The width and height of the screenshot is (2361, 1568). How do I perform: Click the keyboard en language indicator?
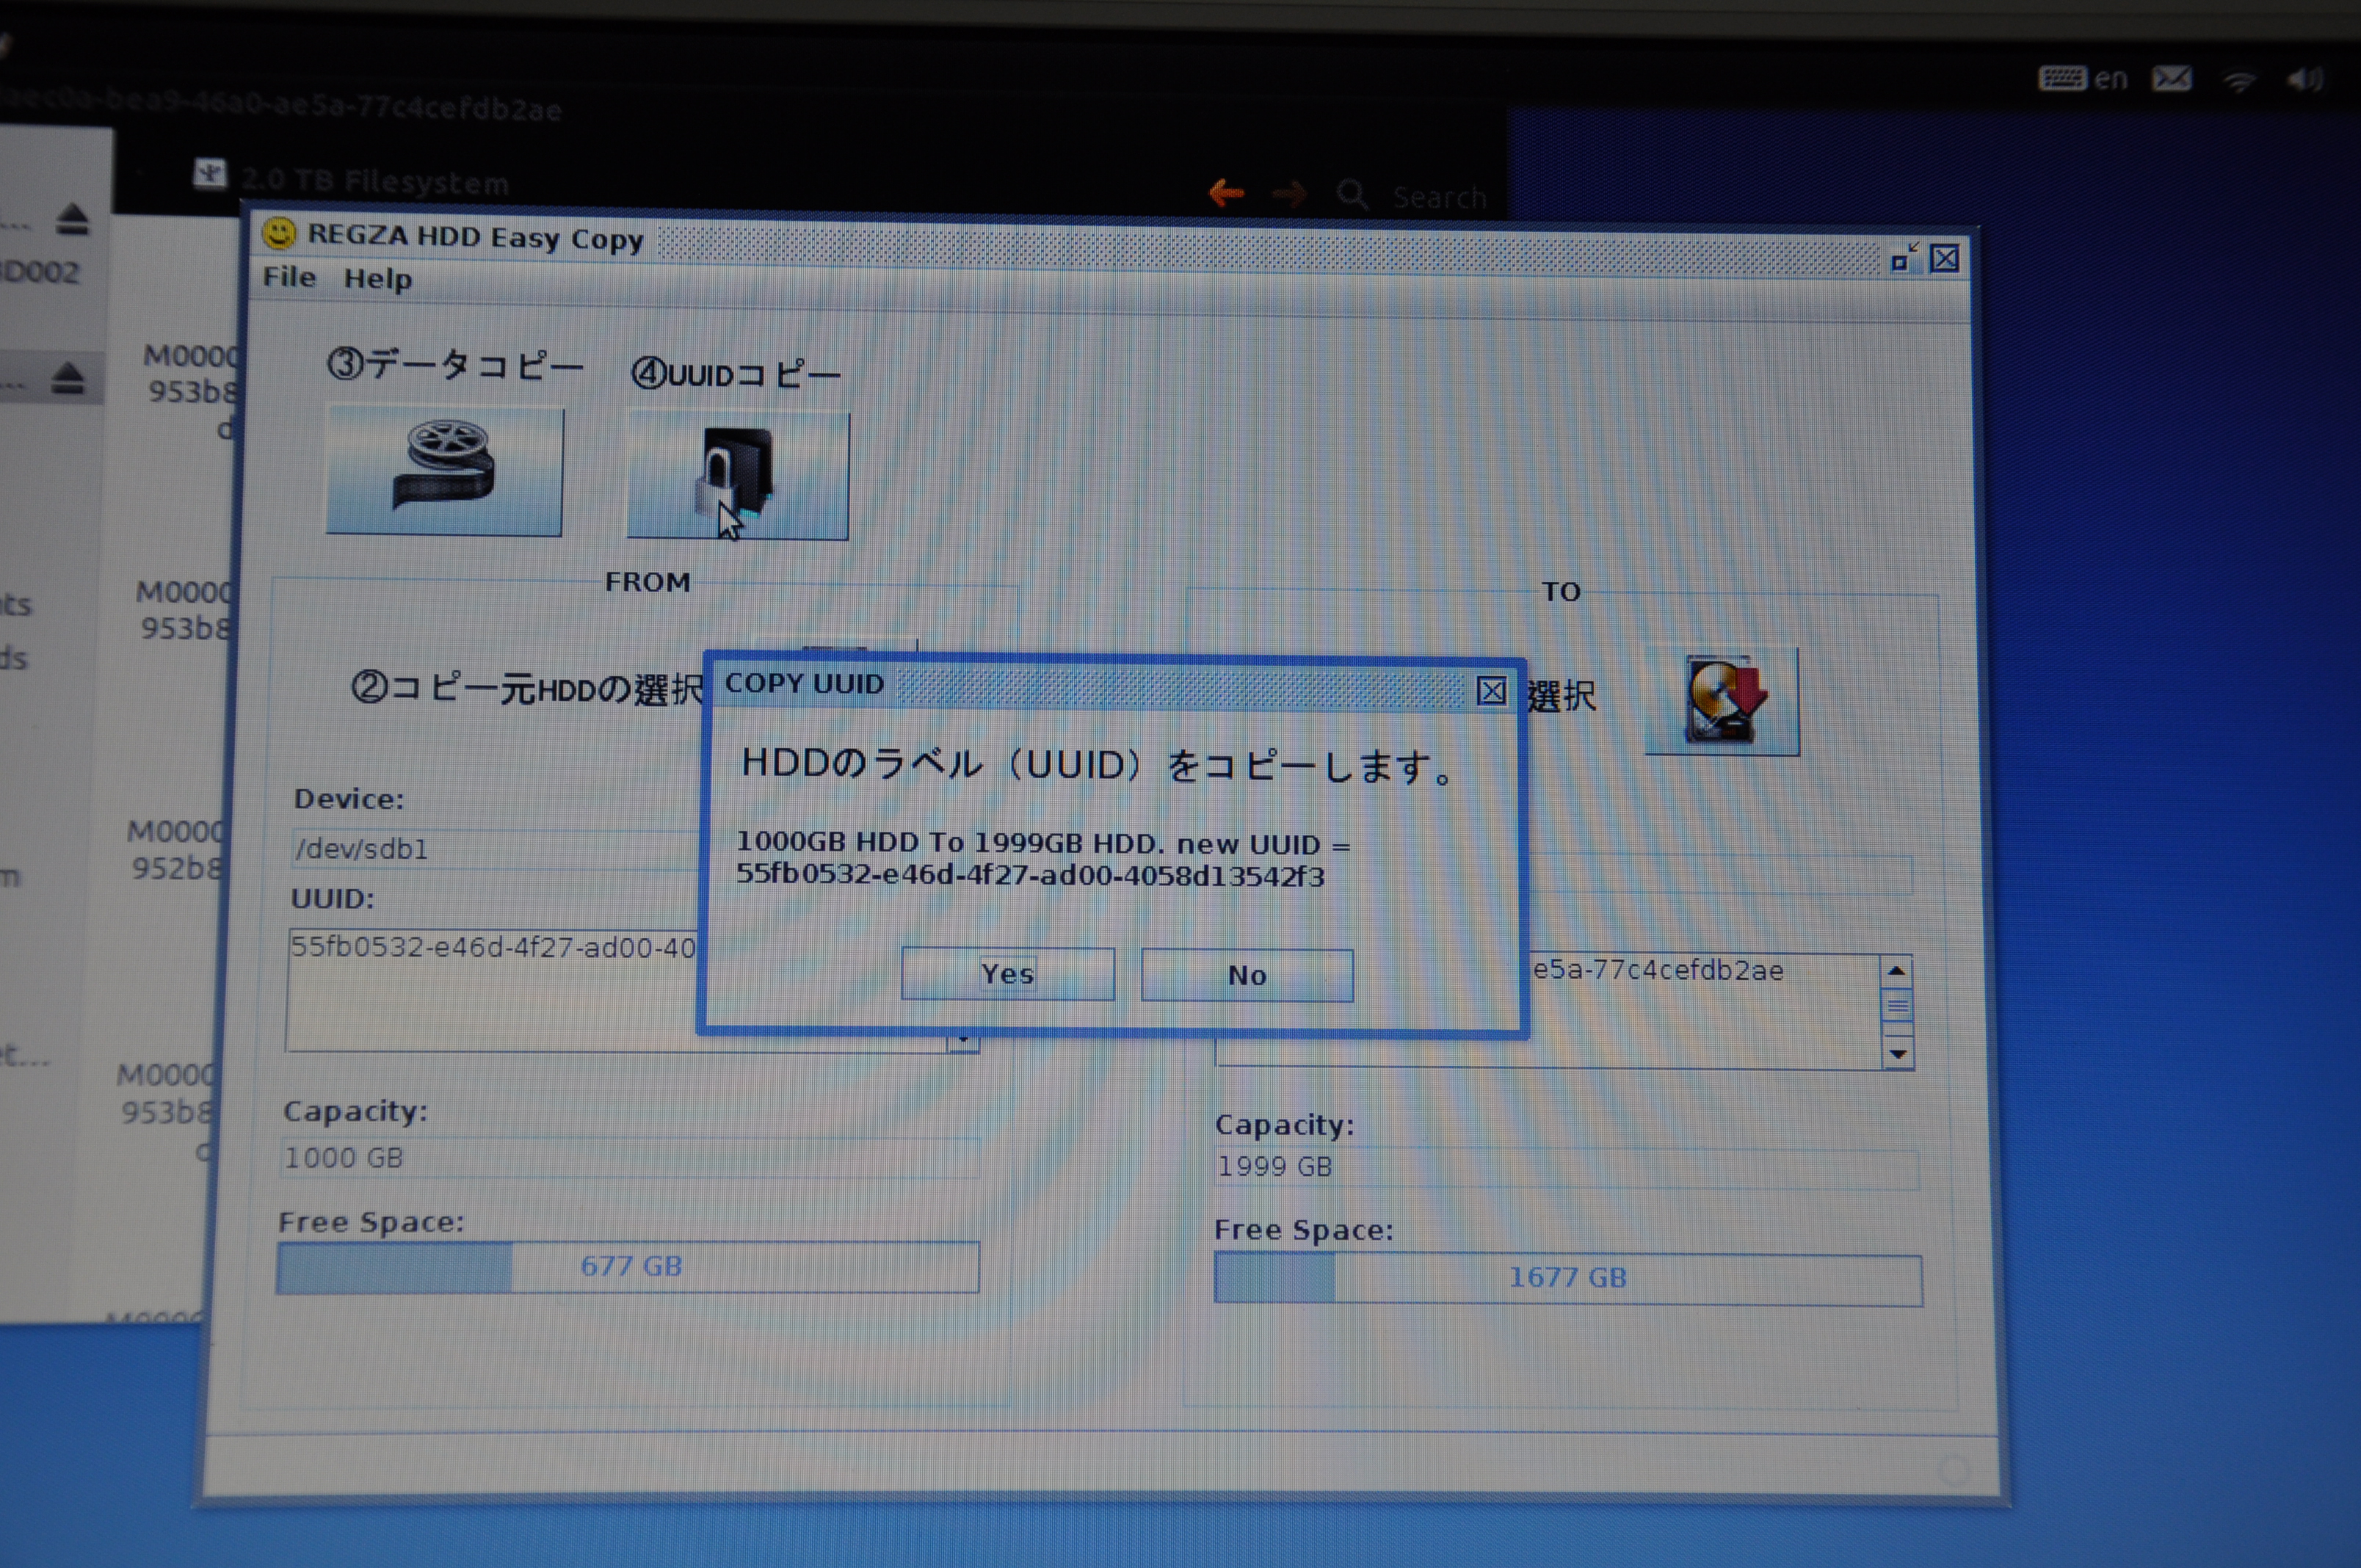point(2083,78)
